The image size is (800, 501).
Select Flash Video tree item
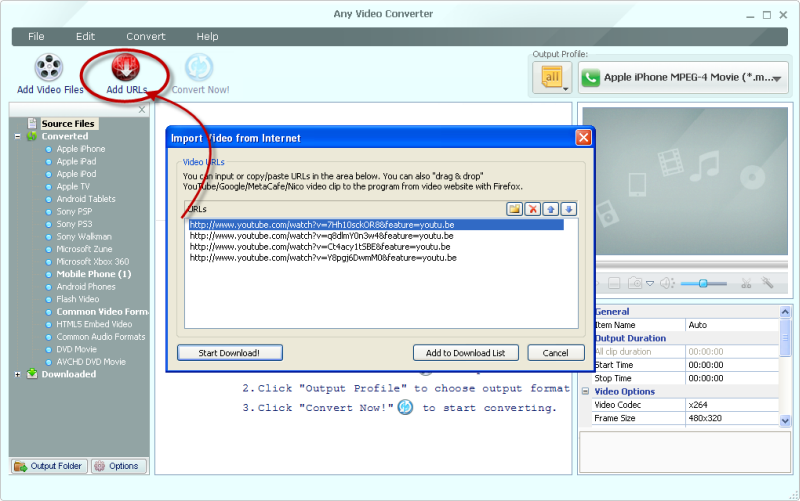tap(78, 299)
